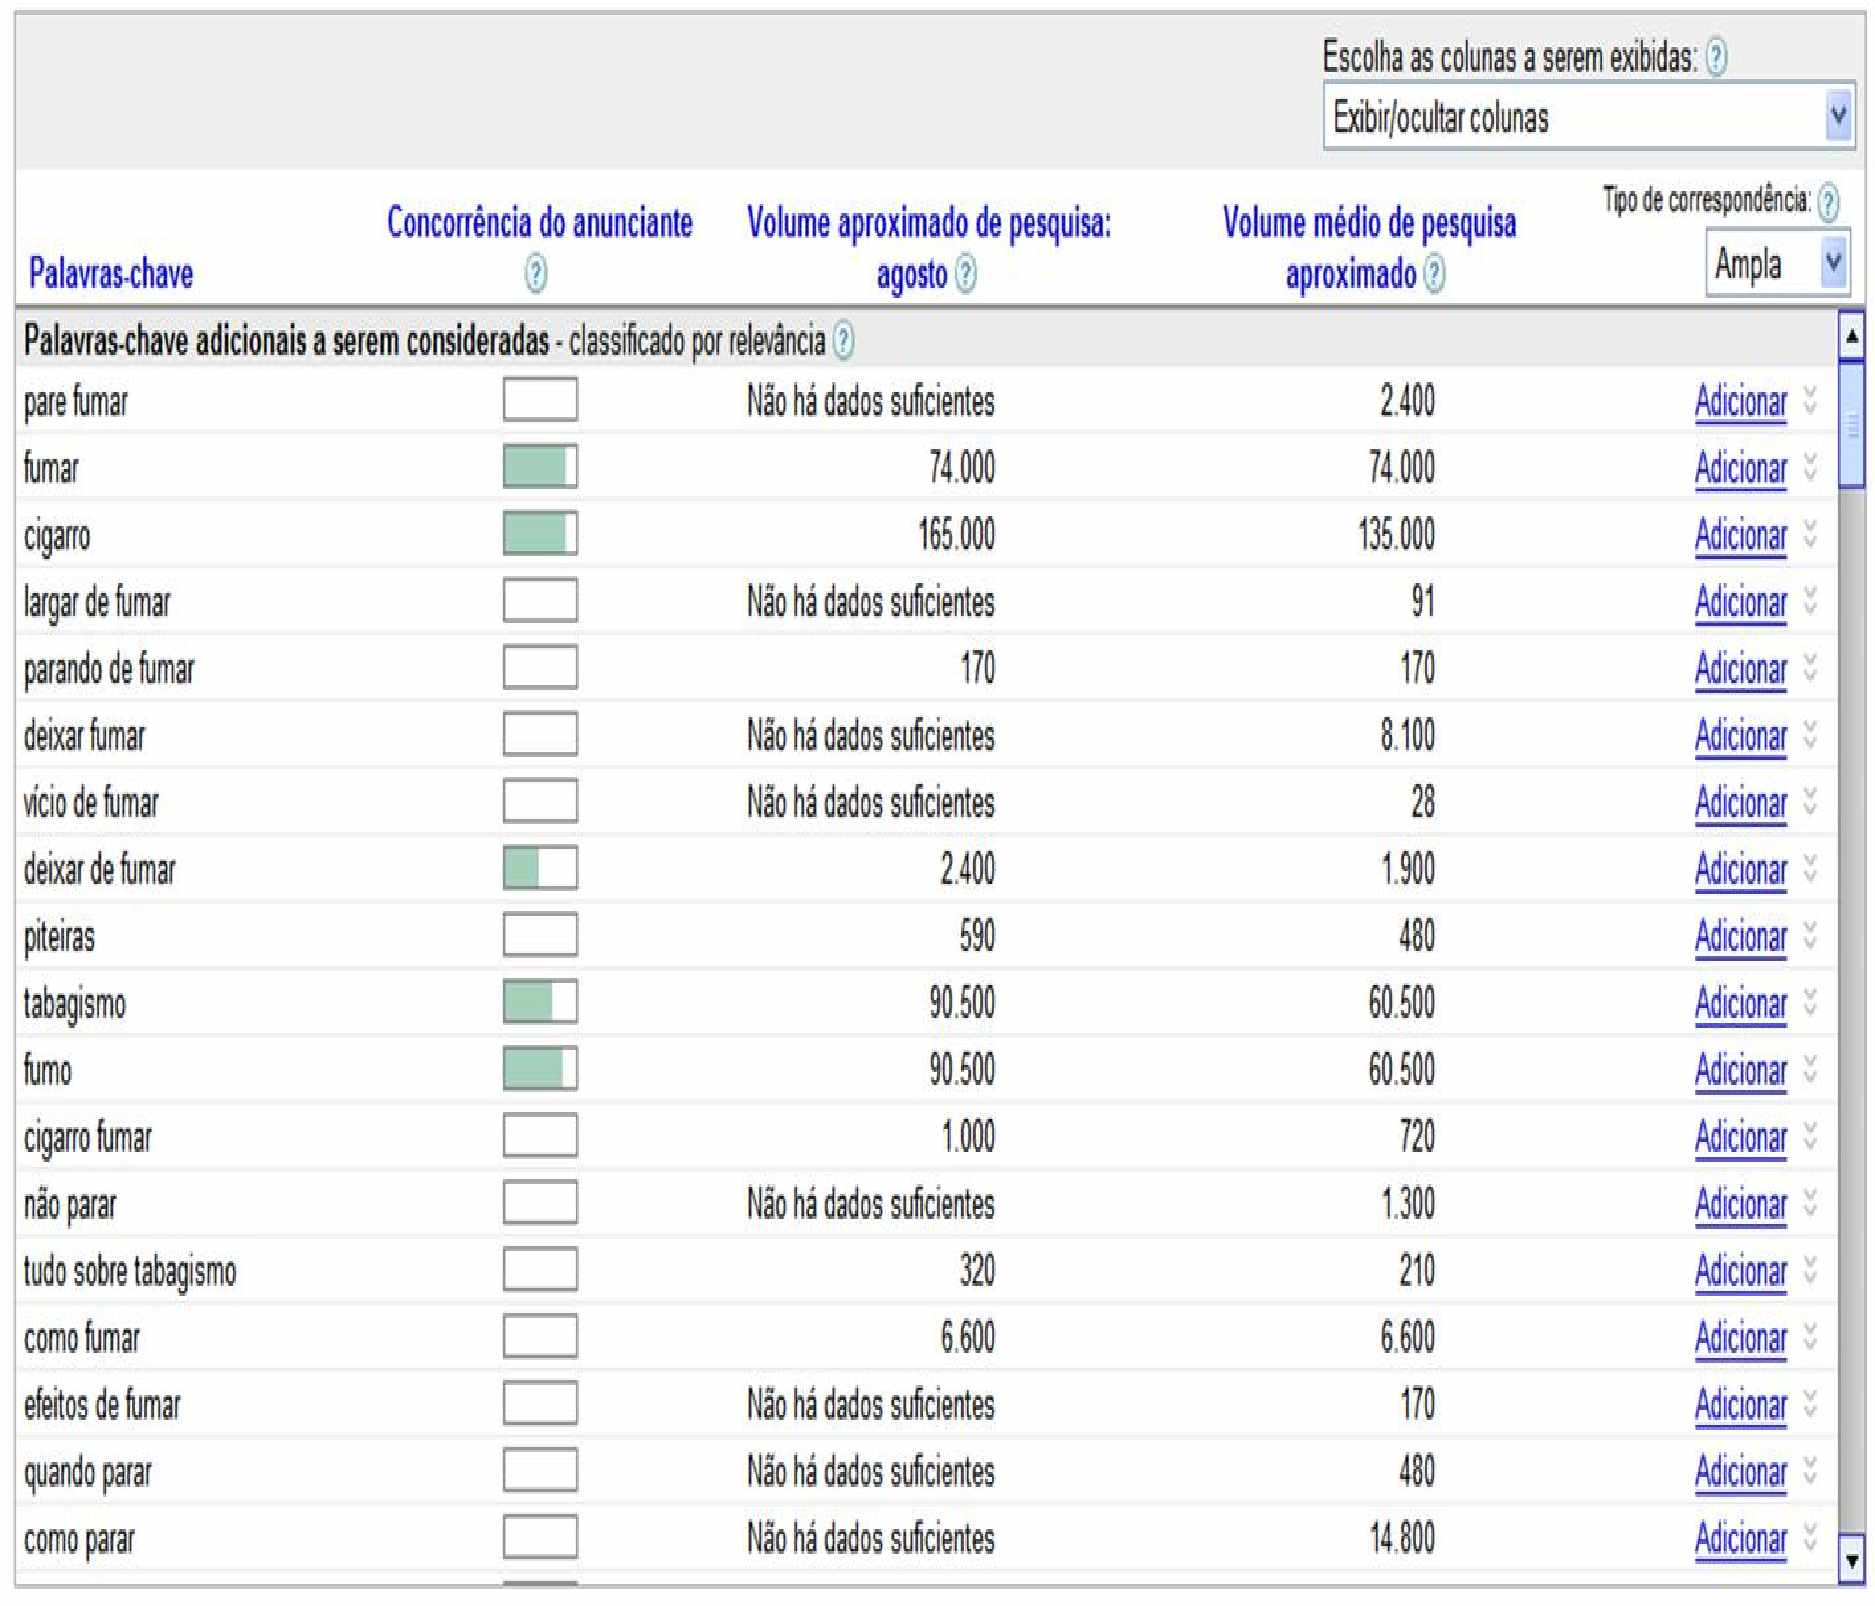Screen dimensions: 1875x1606
Task: Click the 165.000 value in cigarro row
Action: click(956, 534)
